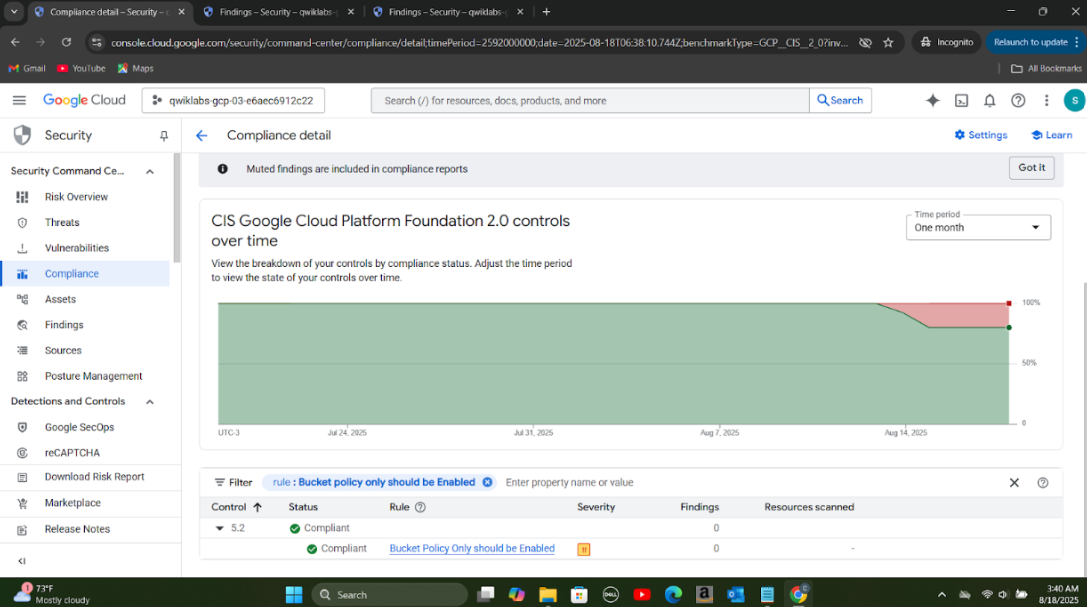Remove the Bucket policy filter chip

(487, 482)
